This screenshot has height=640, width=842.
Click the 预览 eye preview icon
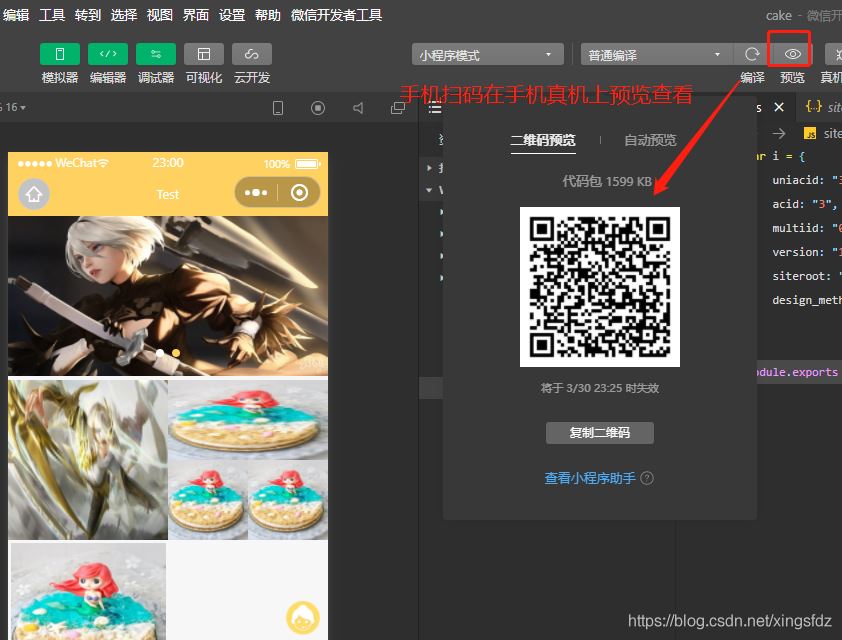pyautogui.click(x=793, y=54)
